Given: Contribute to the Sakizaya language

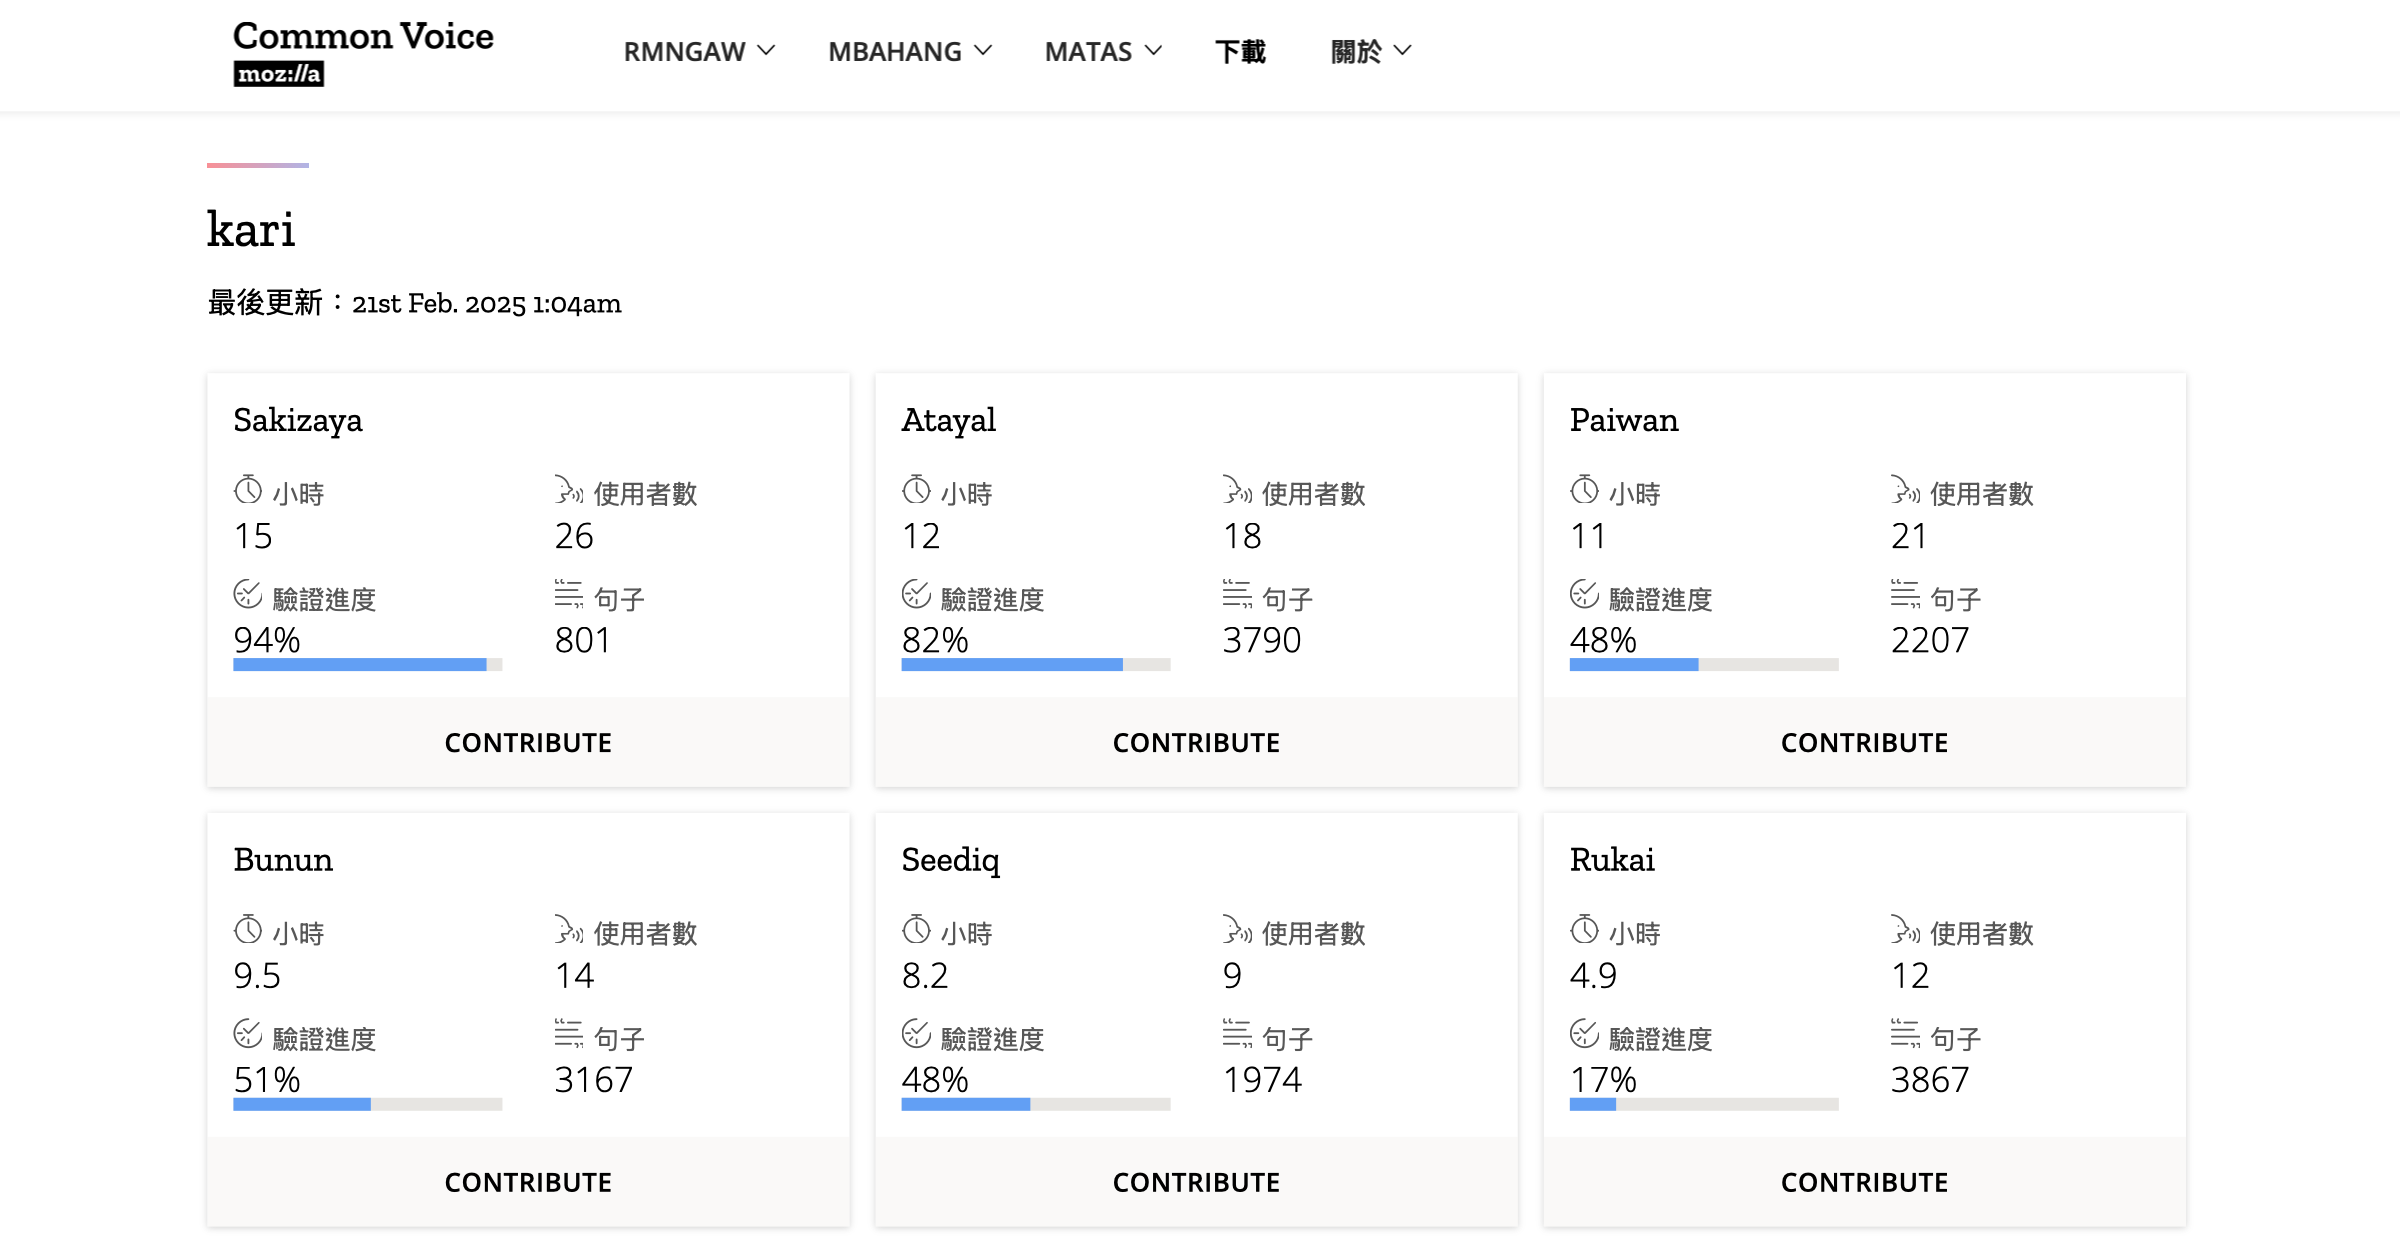Looking at the screenshot, I should click(528, 743).
